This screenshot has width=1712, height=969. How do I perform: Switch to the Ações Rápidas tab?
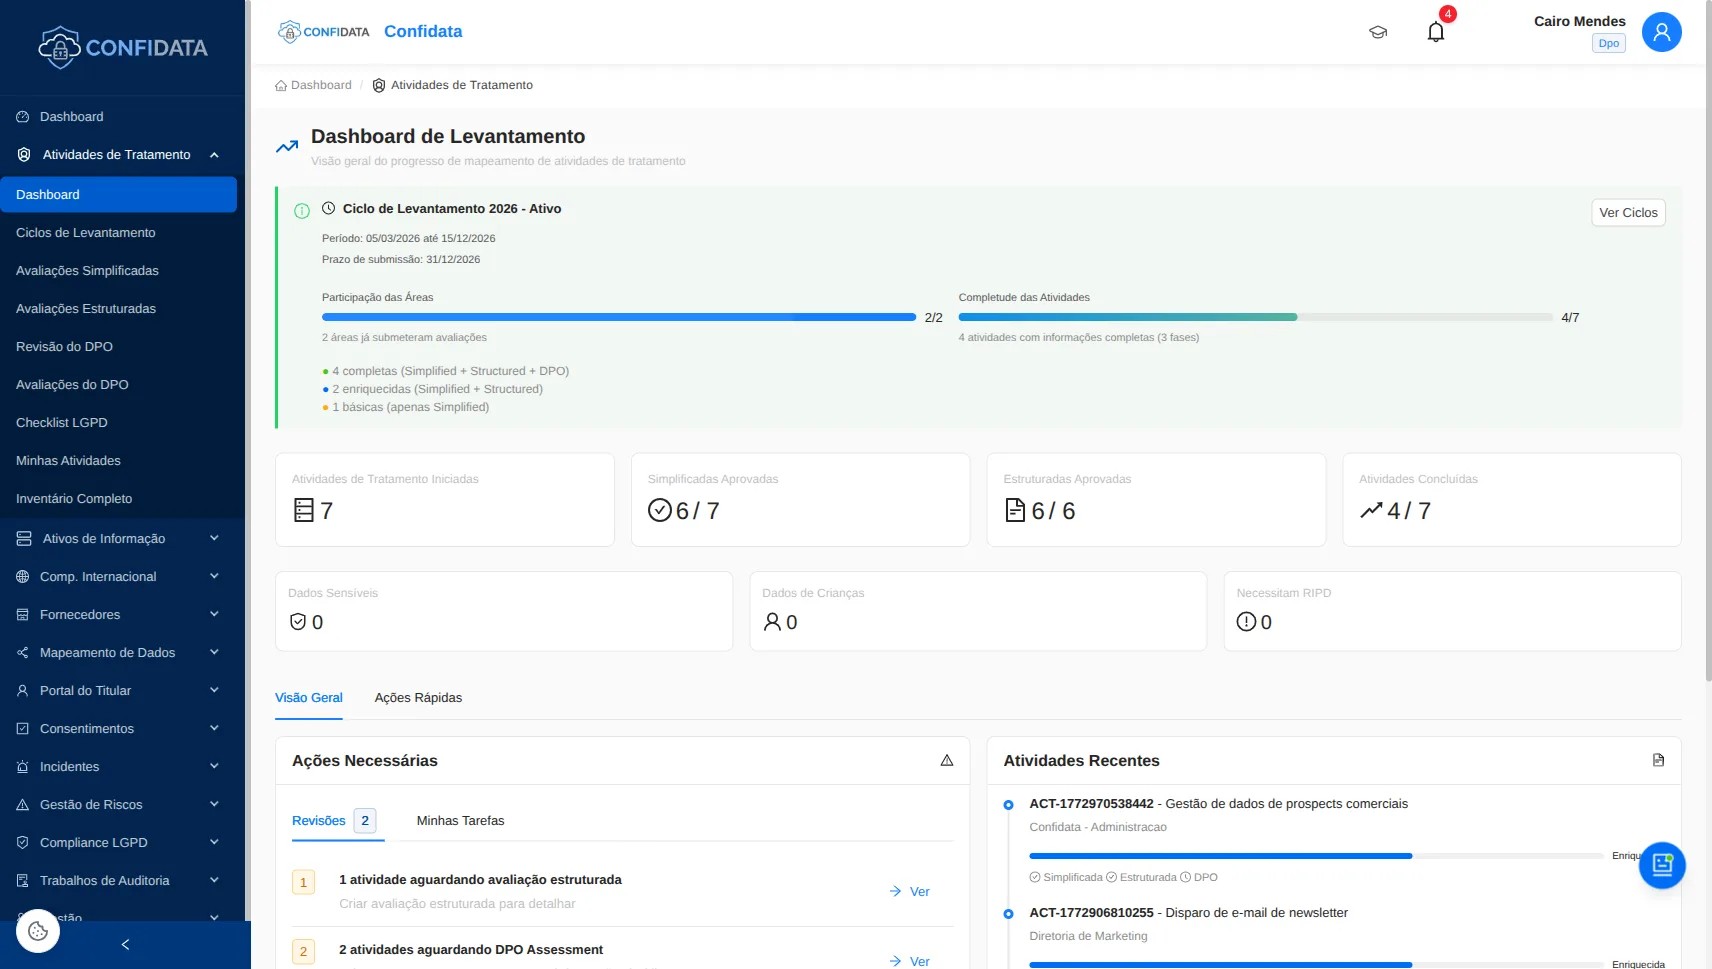pyautogui.click(x=418, y=698)
